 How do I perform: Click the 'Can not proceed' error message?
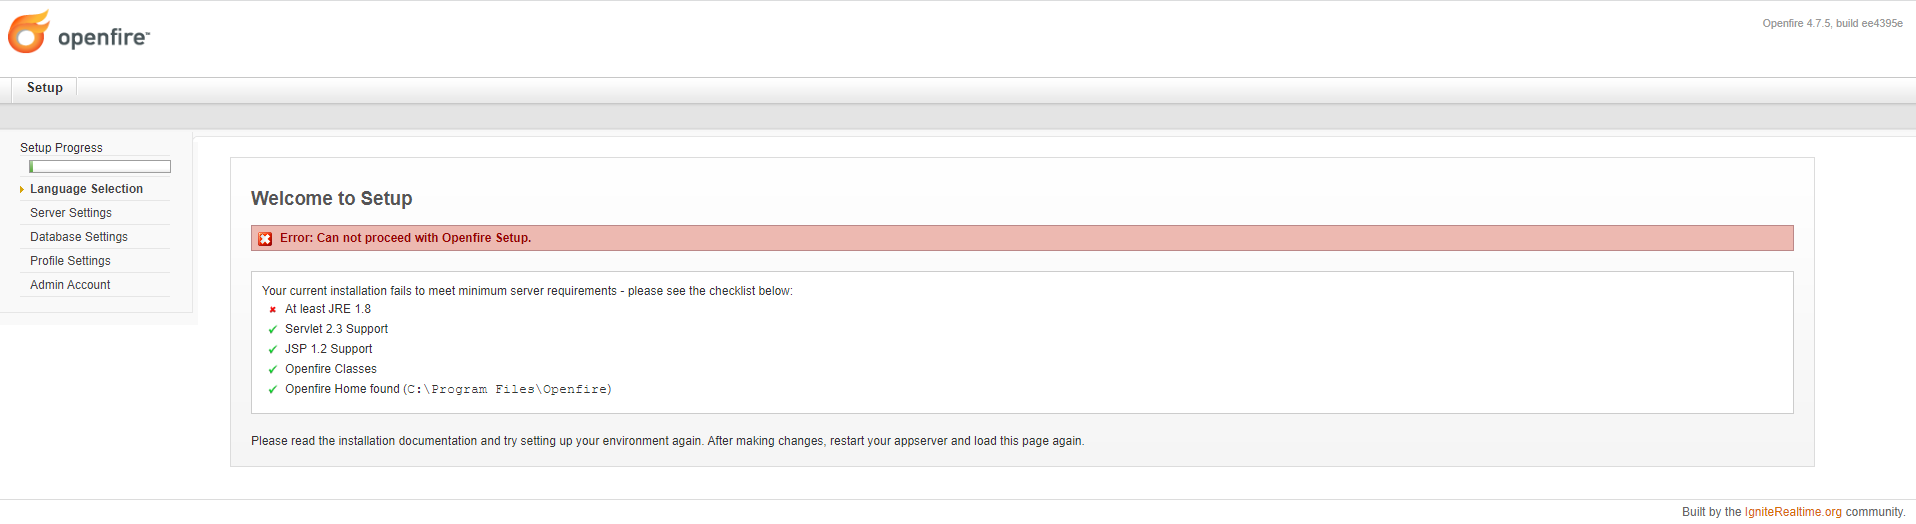[405, 238]
